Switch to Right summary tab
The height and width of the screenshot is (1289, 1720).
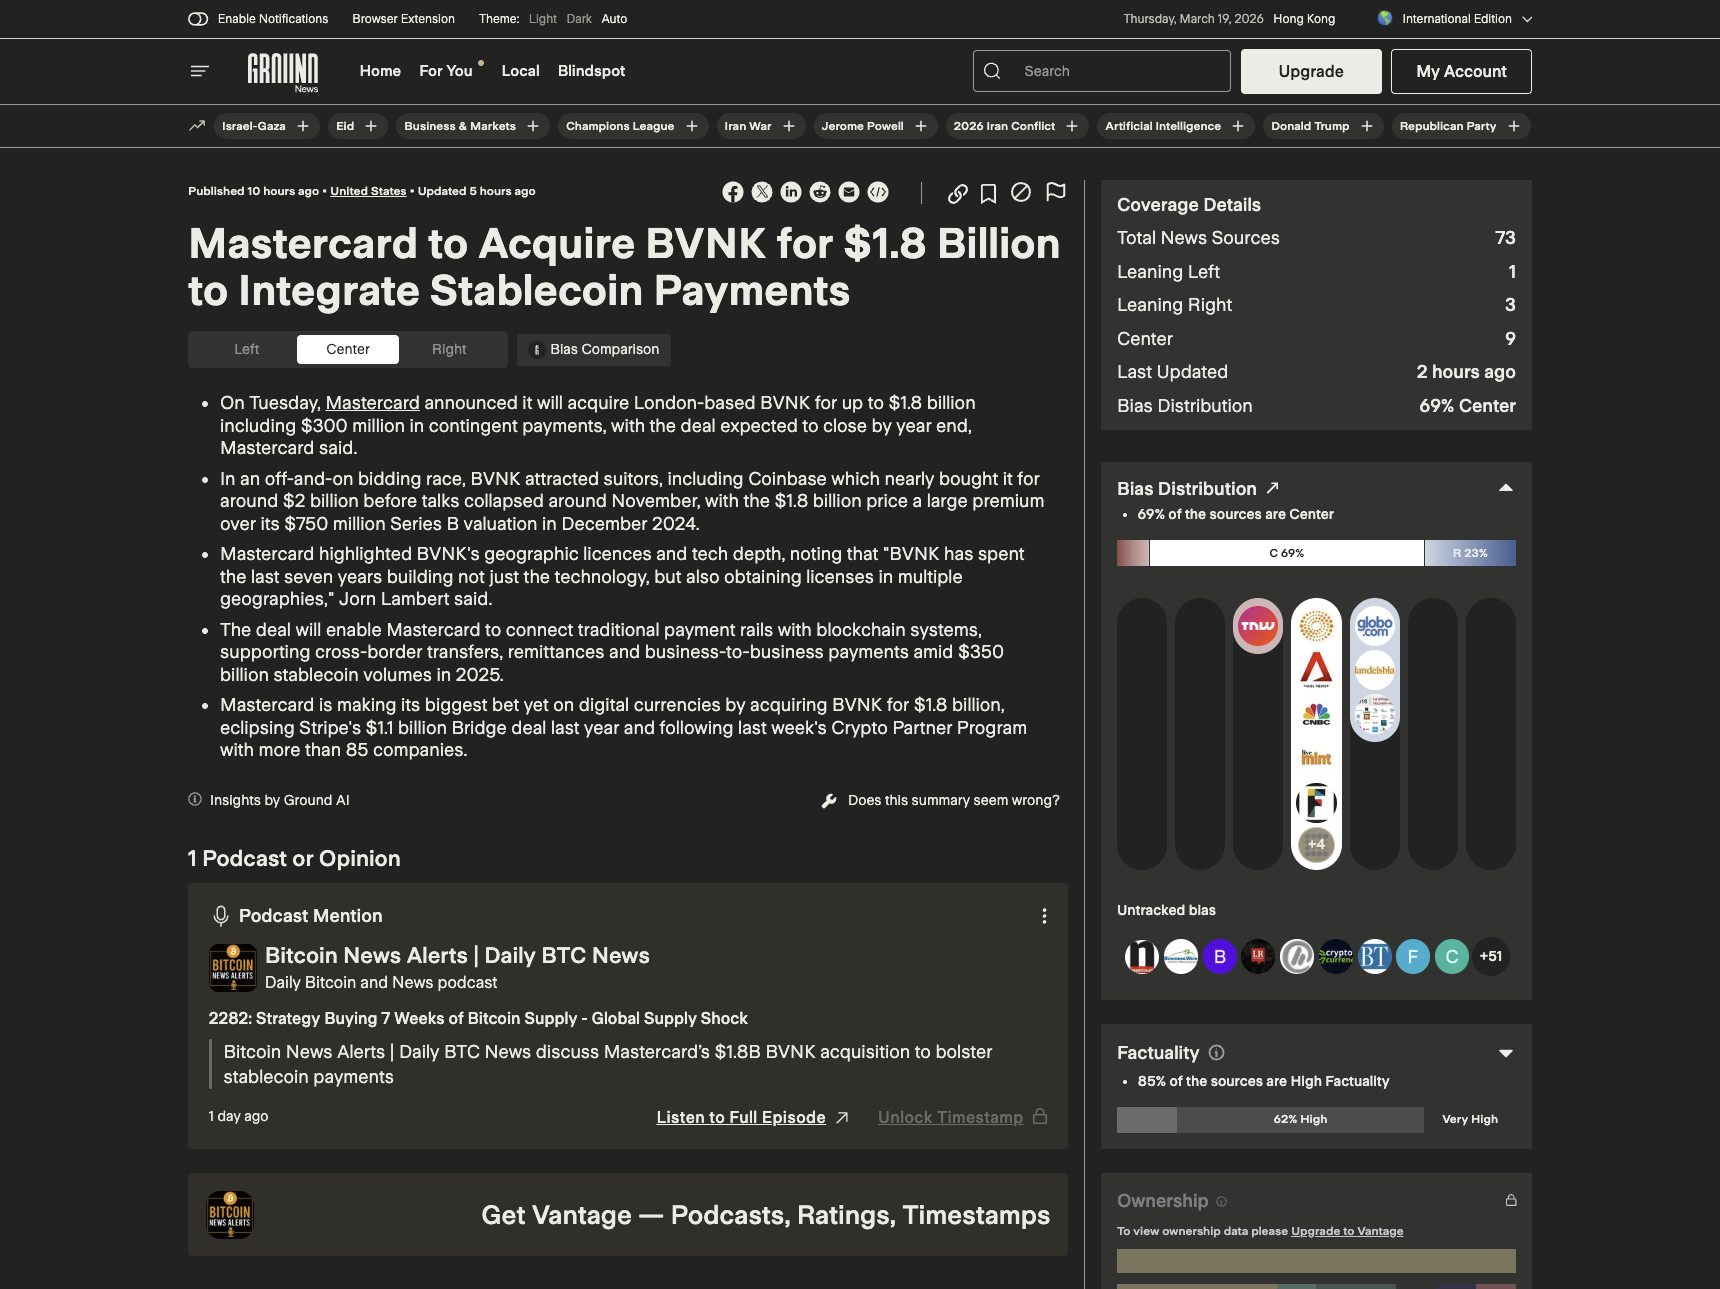(449, 349)
